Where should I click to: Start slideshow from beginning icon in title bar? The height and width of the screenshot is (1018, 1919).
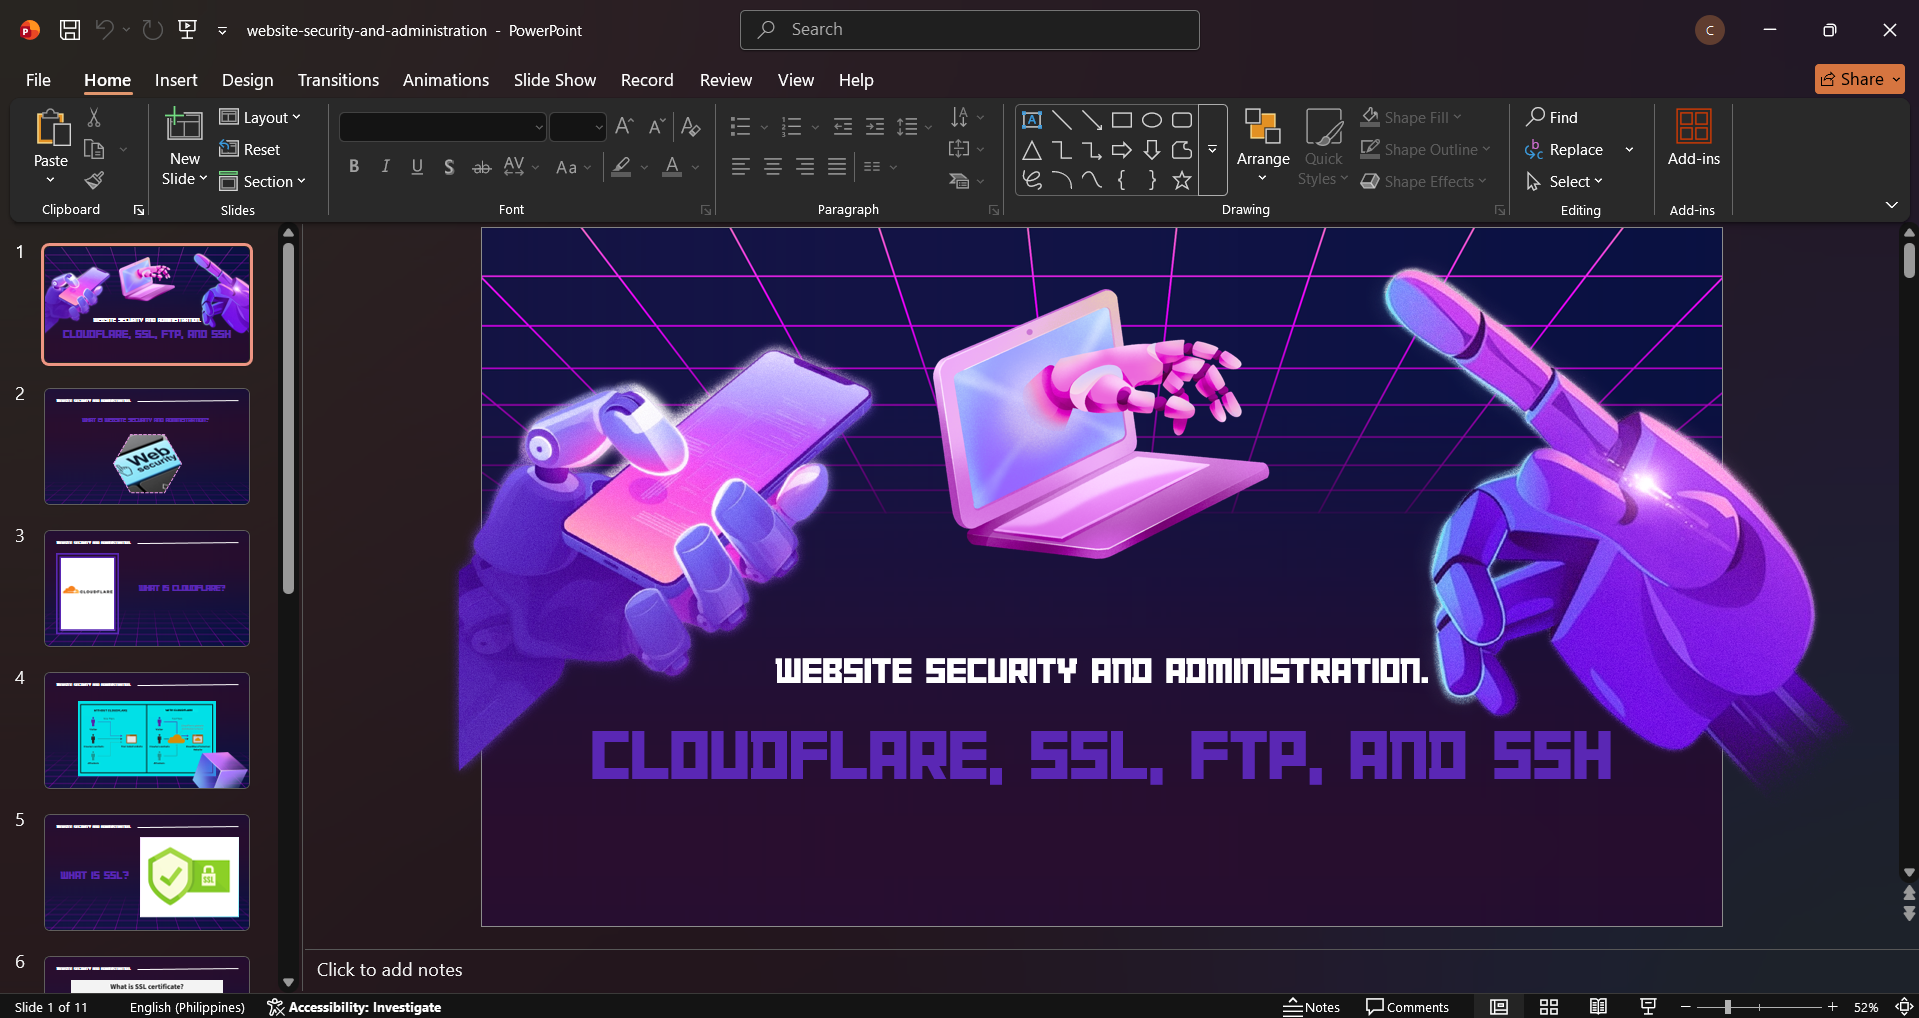click(x=187, y=30)
